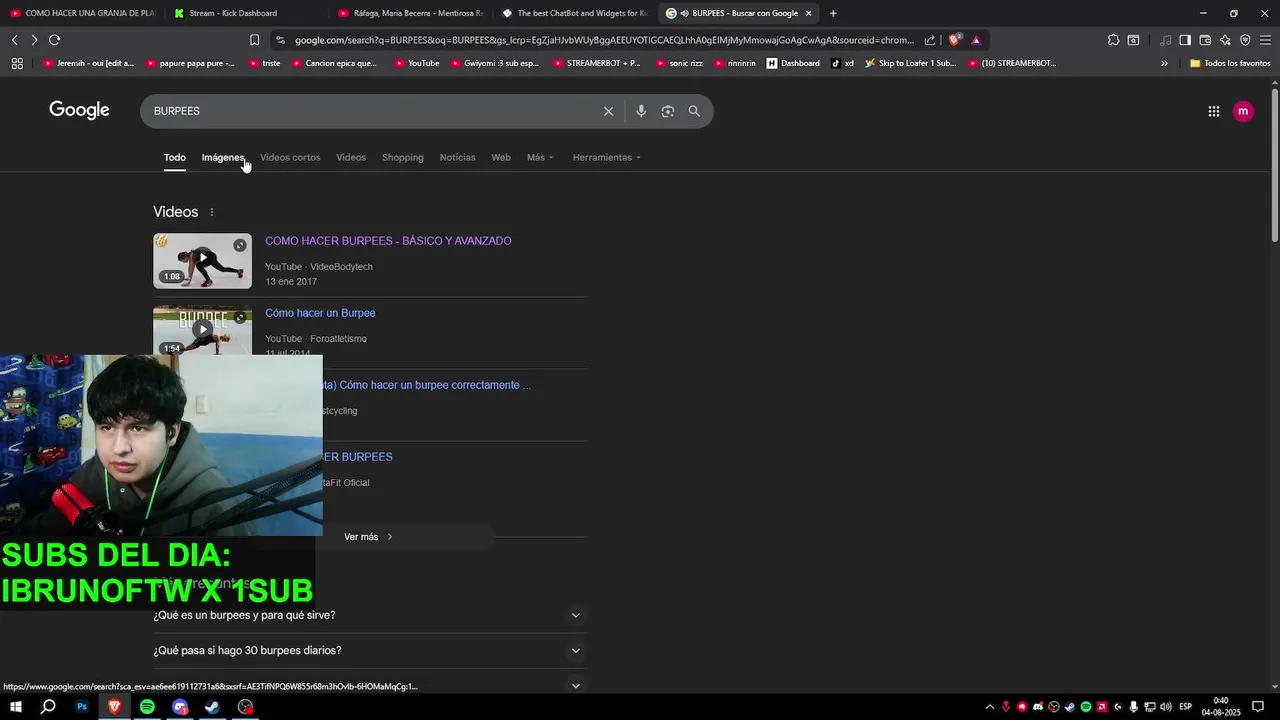Viewport: 1280px width, 720px height.
Task: Click the share page icon in address bar
Action: click(x=930, y=40)
